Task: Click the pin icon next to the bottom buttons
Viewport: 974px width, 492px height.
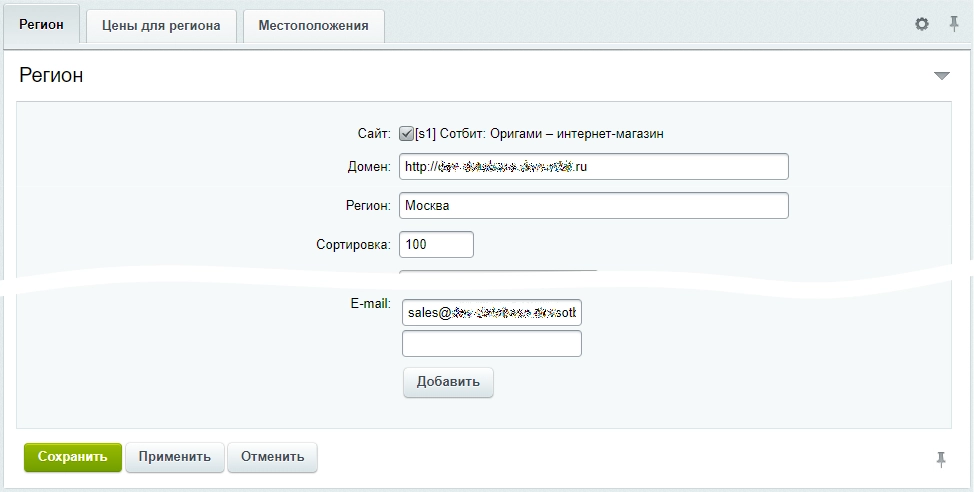Action: pyautogui.click(x=941, y=460)
